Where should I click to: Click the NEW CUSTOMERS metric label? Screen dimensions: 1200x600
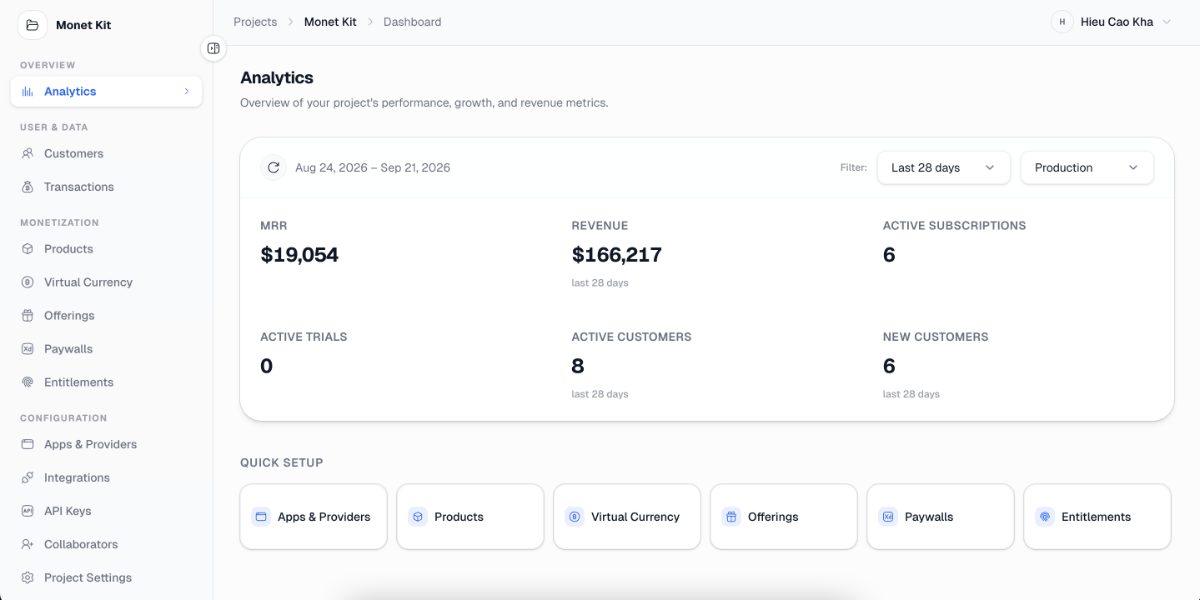pos(936,337)
